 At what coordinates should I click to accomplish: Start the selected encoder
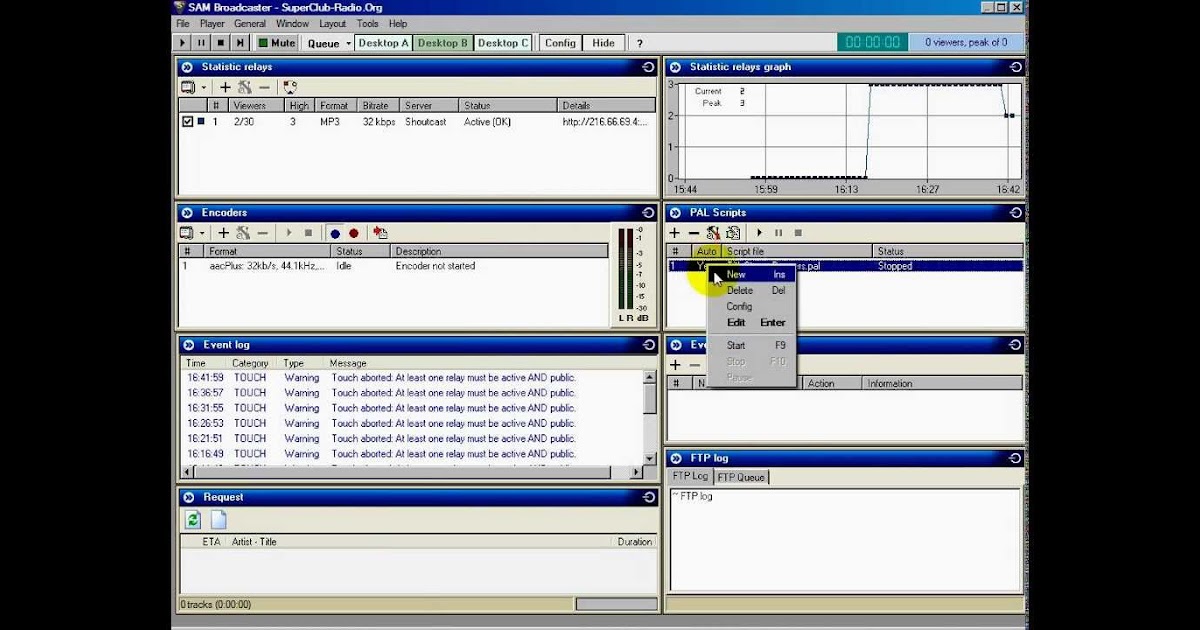(x=289, y=233)
